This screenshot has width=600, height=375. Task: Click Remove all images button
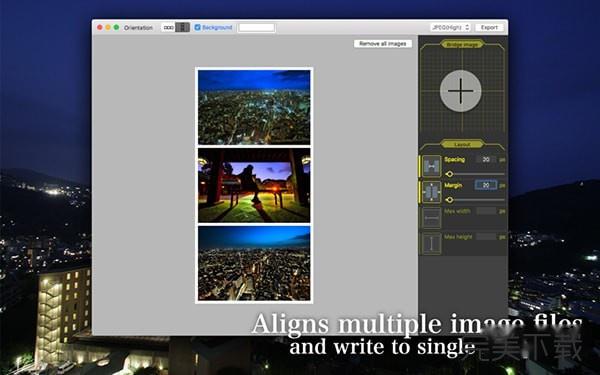[x=383, y=44]
